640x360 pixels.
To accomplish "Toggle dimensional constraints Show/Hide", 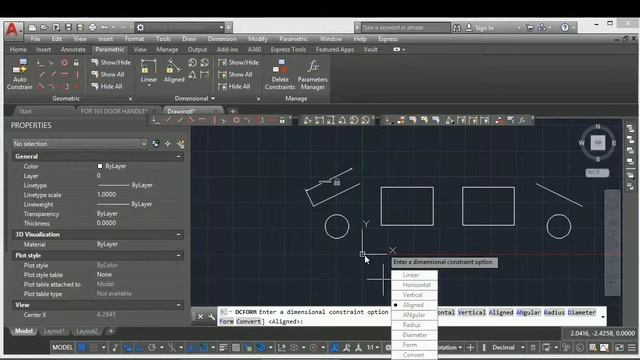I will click(x=239, y=62).
